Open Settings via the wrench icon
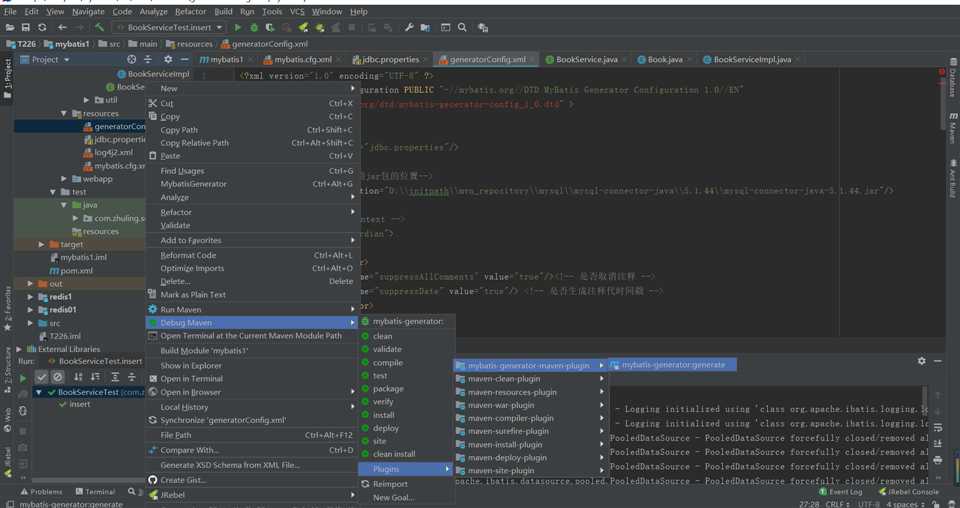The image size is (960, 508). (409, 28)
